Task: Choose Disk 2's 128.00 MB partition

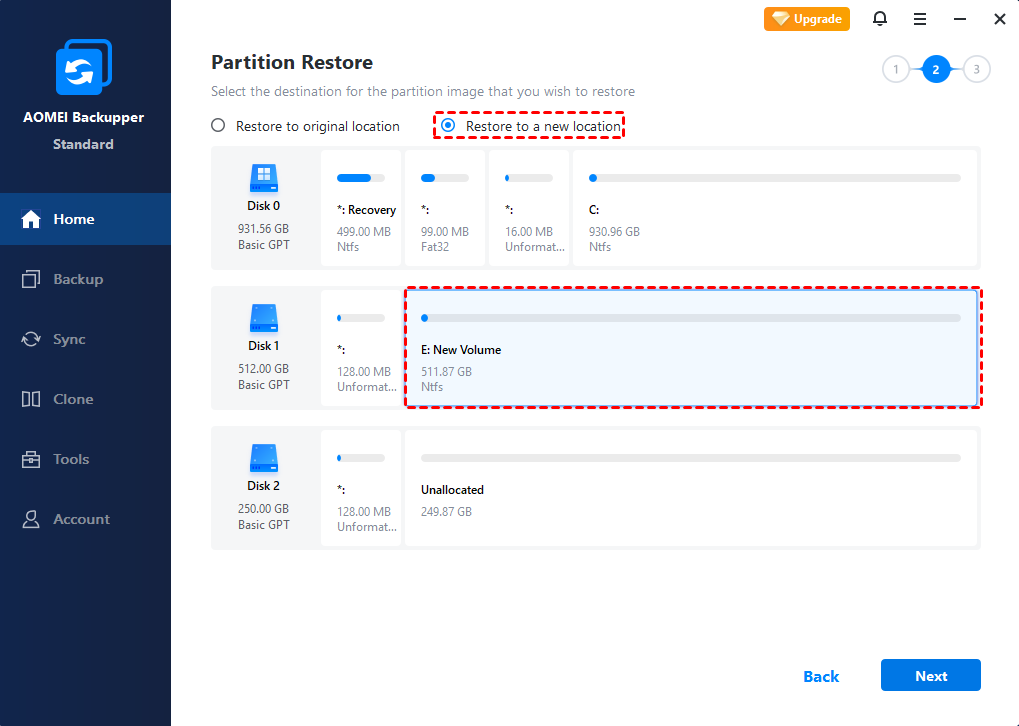Action: (x=361, y=488)
